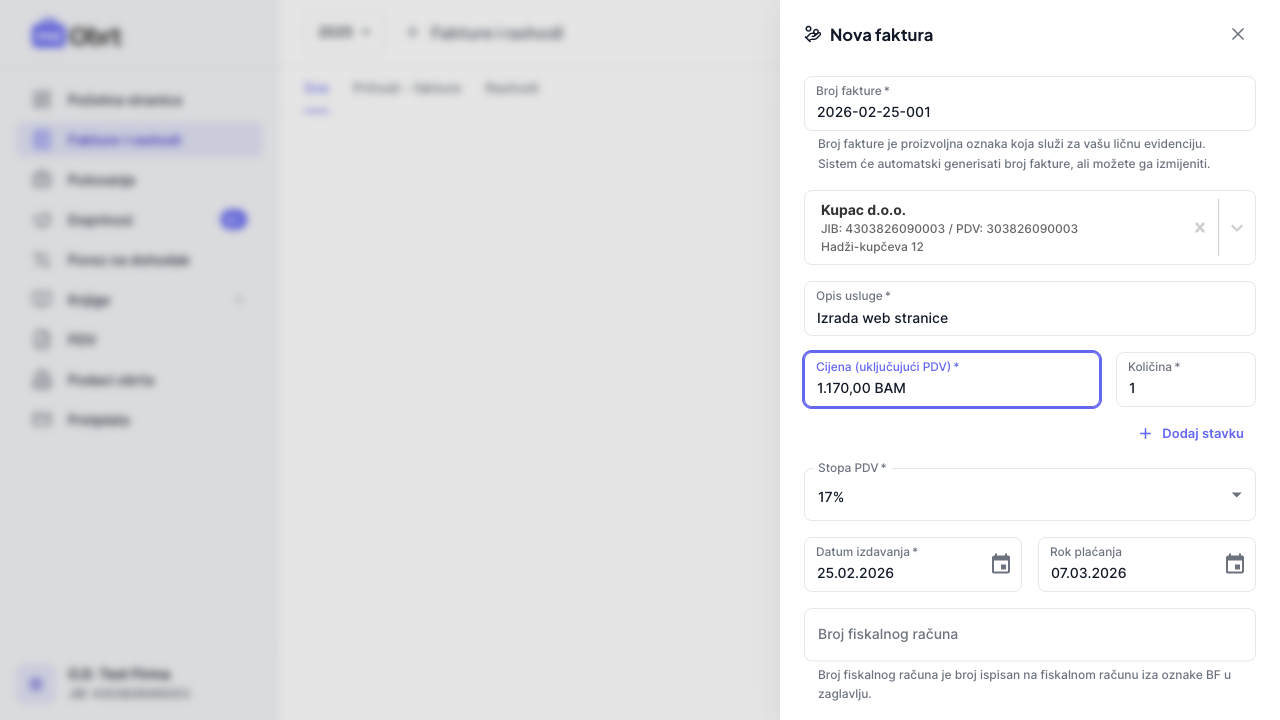Open the Rok plaćanja calendar picker

[x=1234, y=564]
